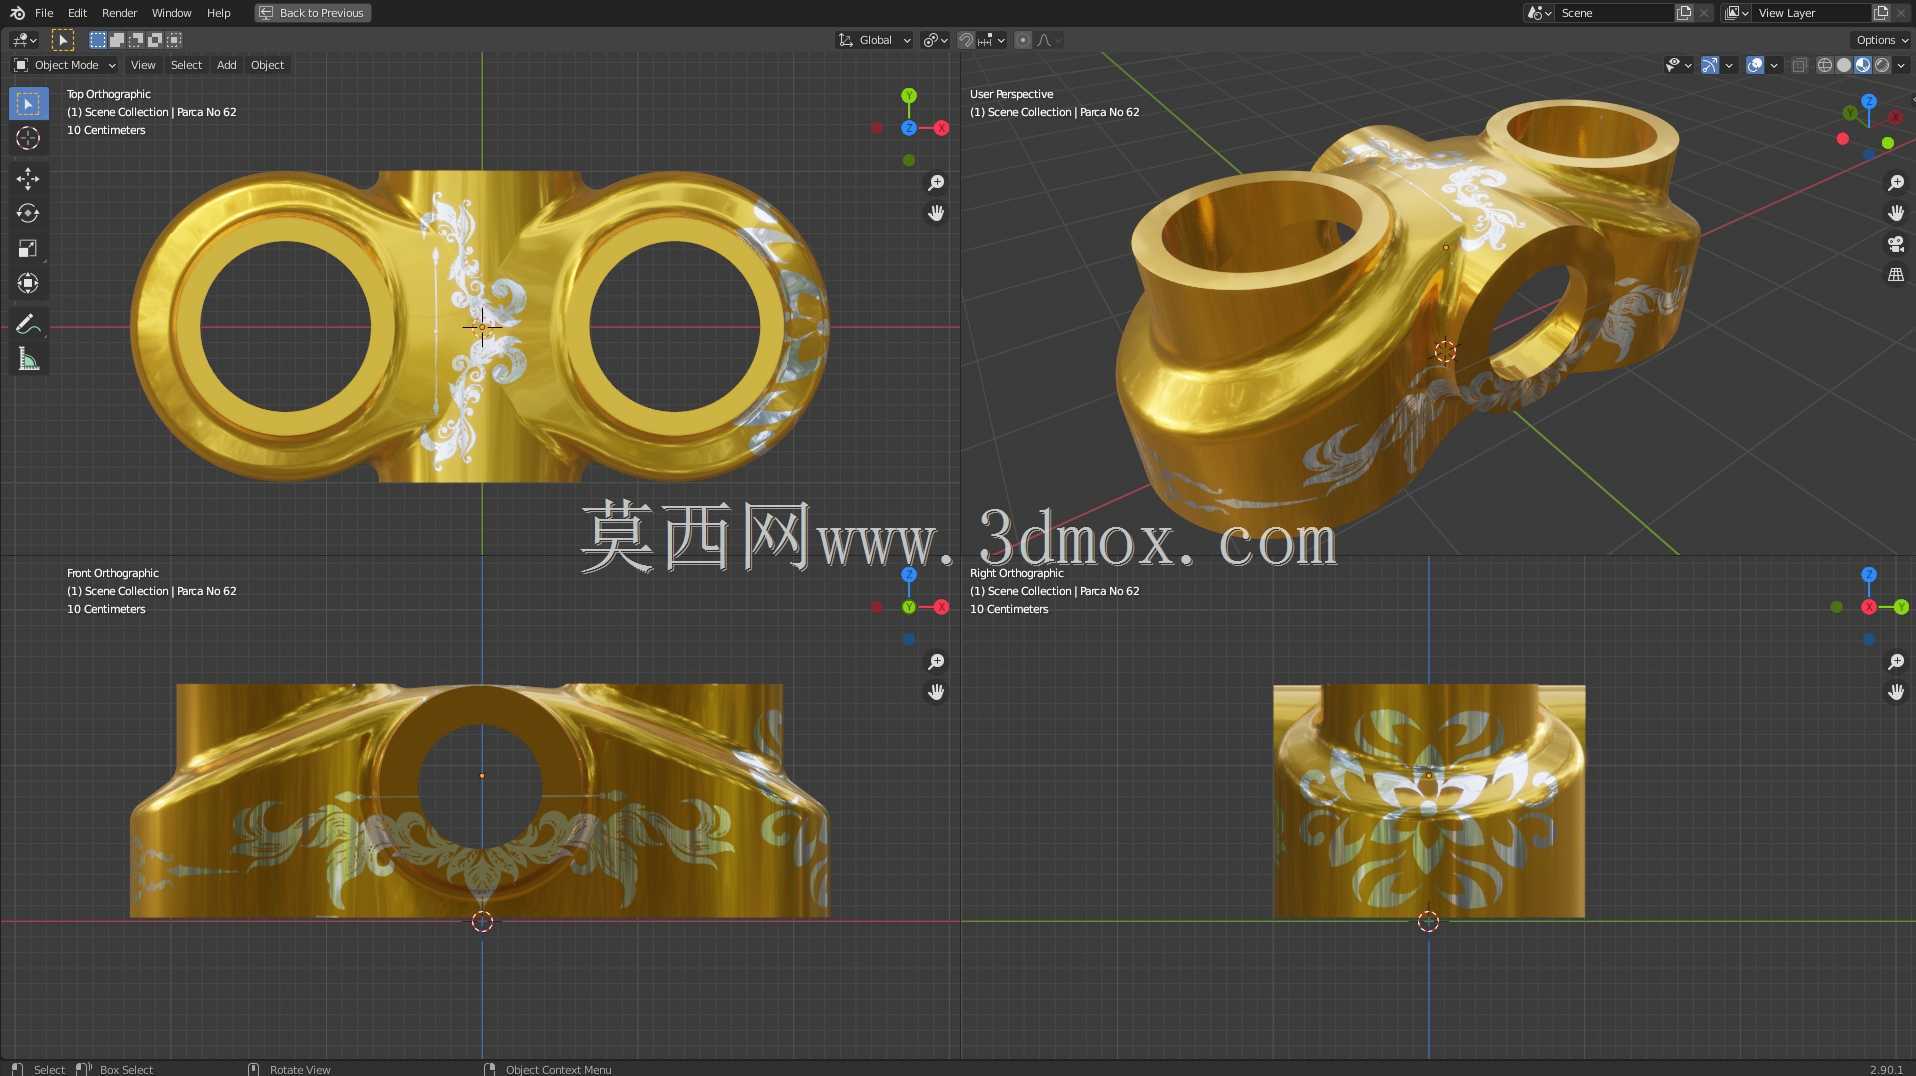The width and height of the screenshot is (1916, 1076).
Task: Click zoom icon in Top Orthographic view
Action: pos(936,183)
